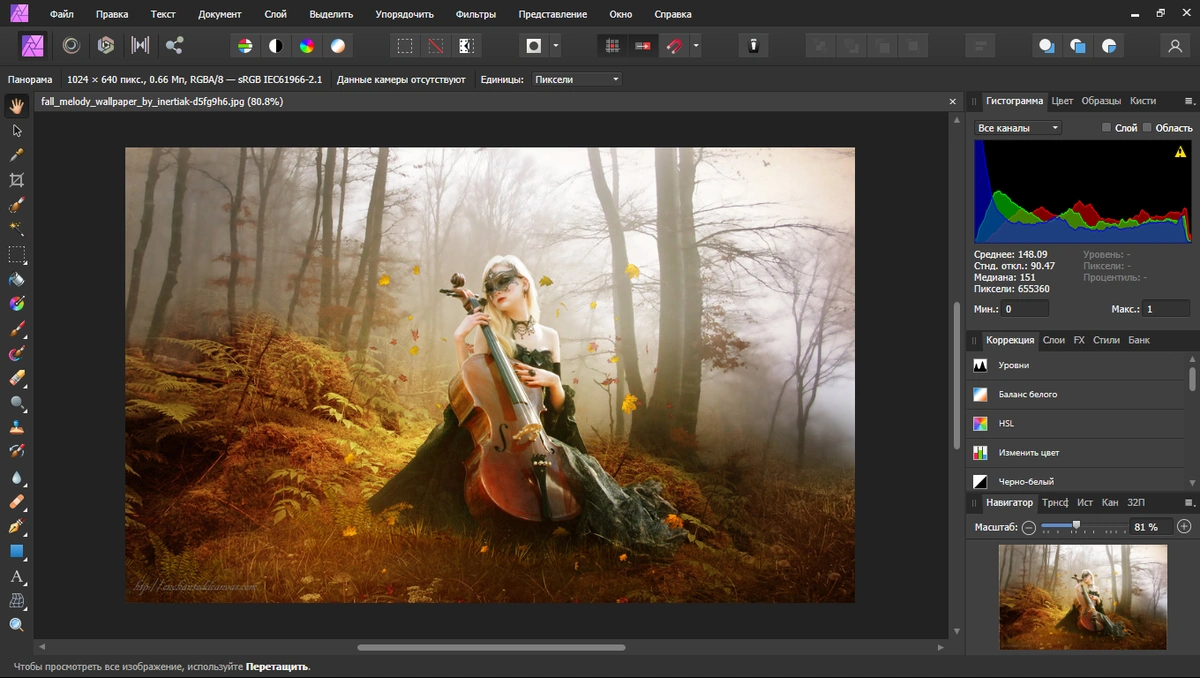The width and height of the screenshot is (1200, 678).
Task: Add an Изменить цвет adjustment
Action: [1076, 452]
